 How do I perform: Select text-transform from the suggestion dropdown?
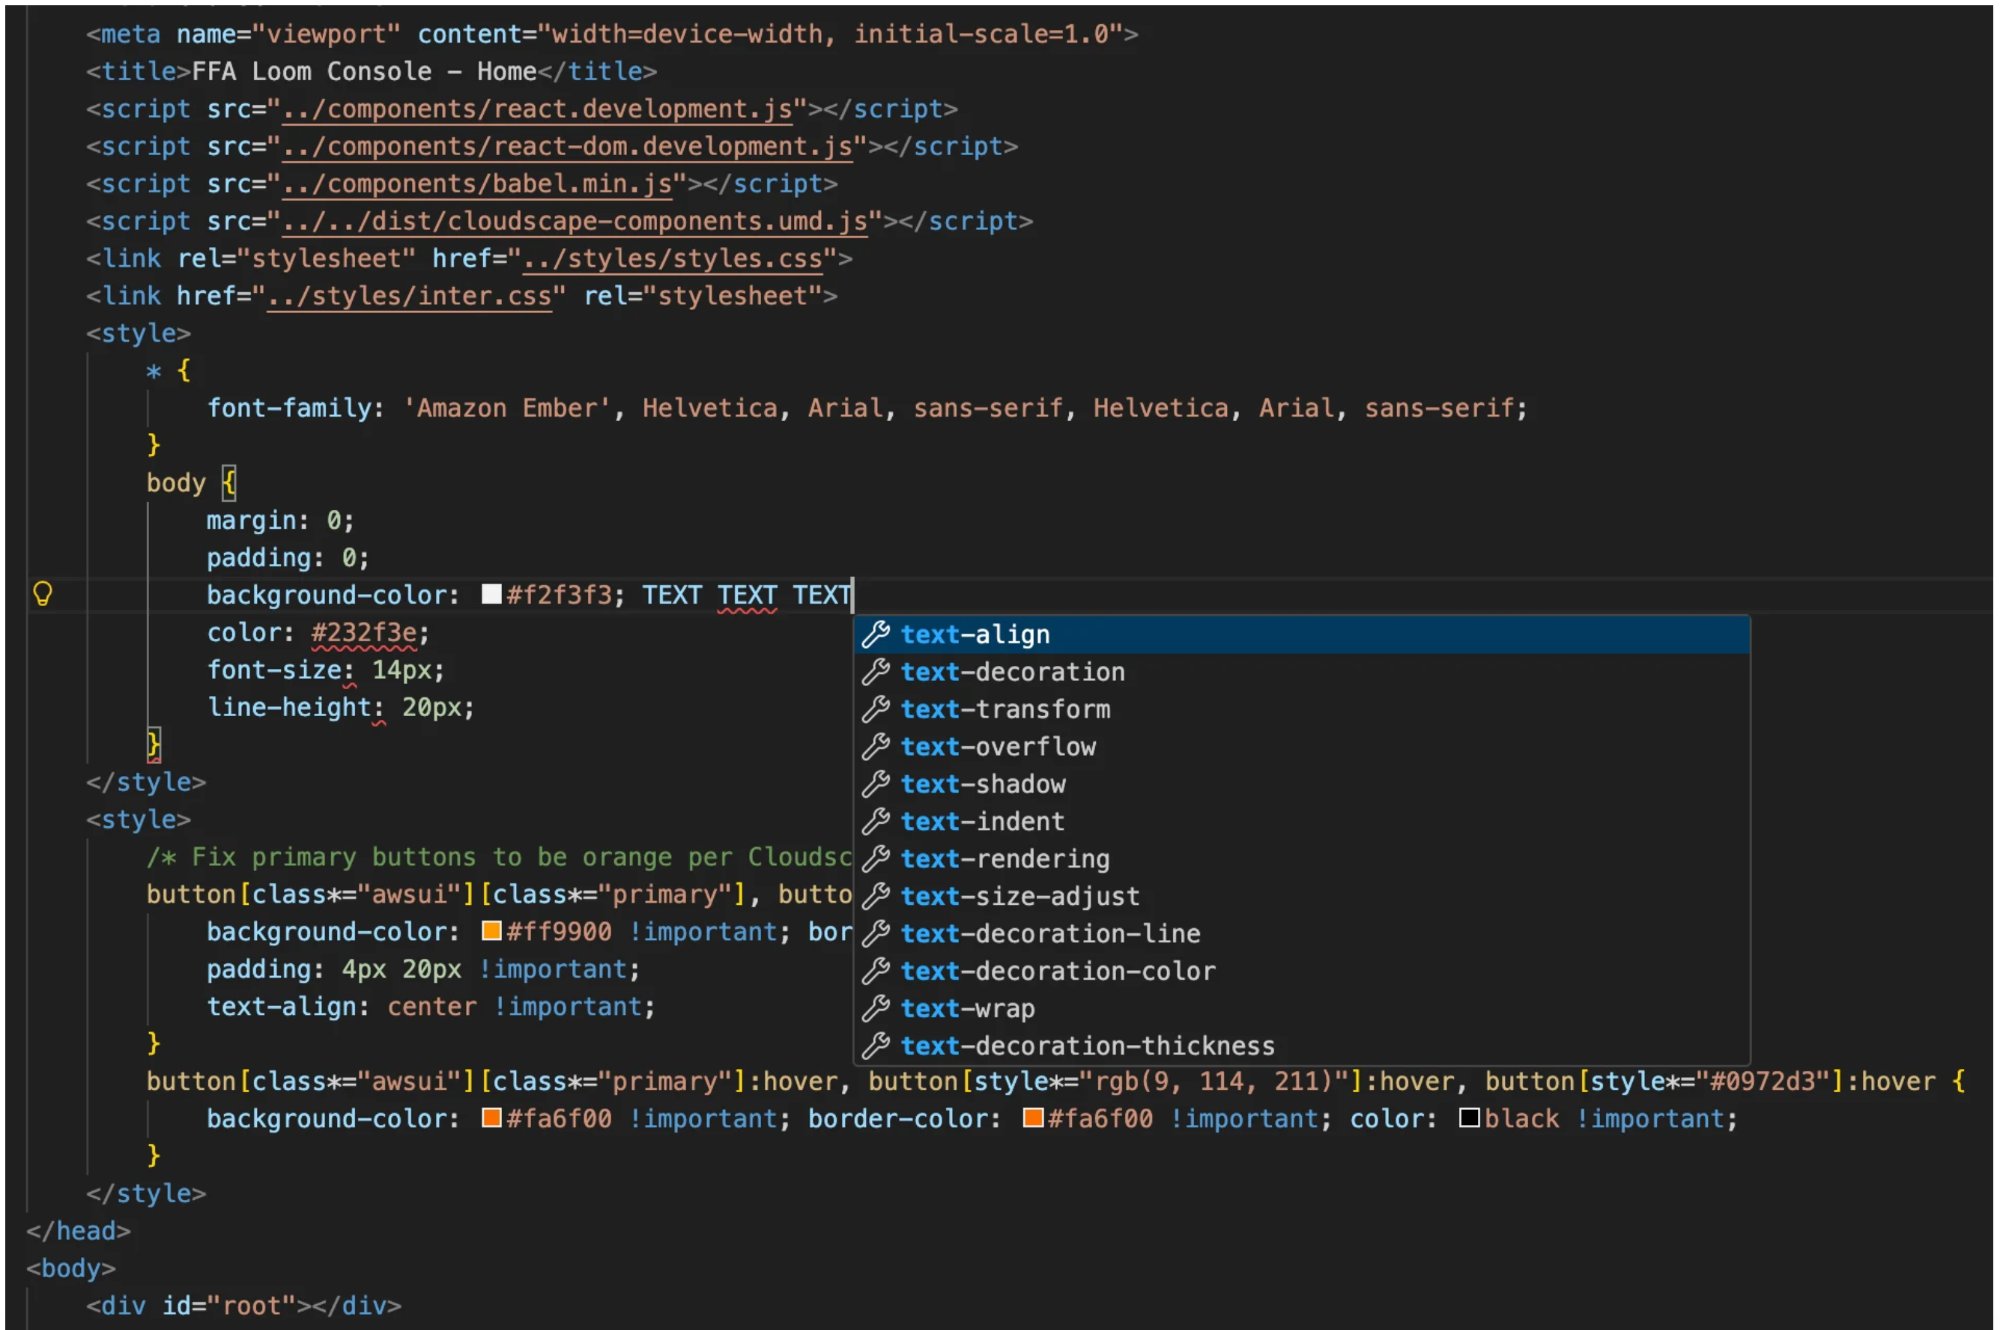coord(1005,709)
